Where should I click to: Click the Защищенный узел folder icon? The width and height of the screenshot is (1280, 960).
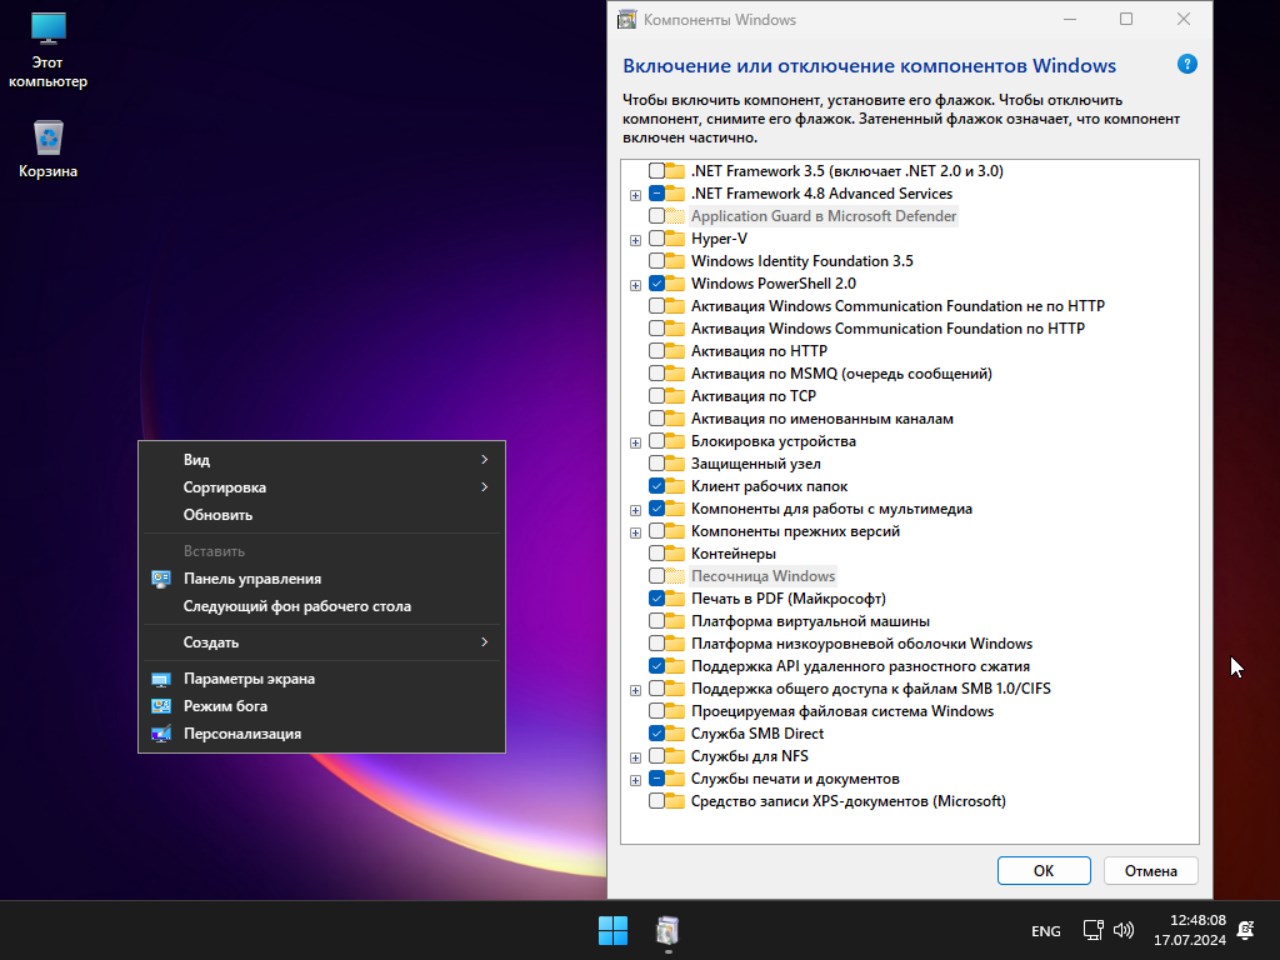pos(675,464)
